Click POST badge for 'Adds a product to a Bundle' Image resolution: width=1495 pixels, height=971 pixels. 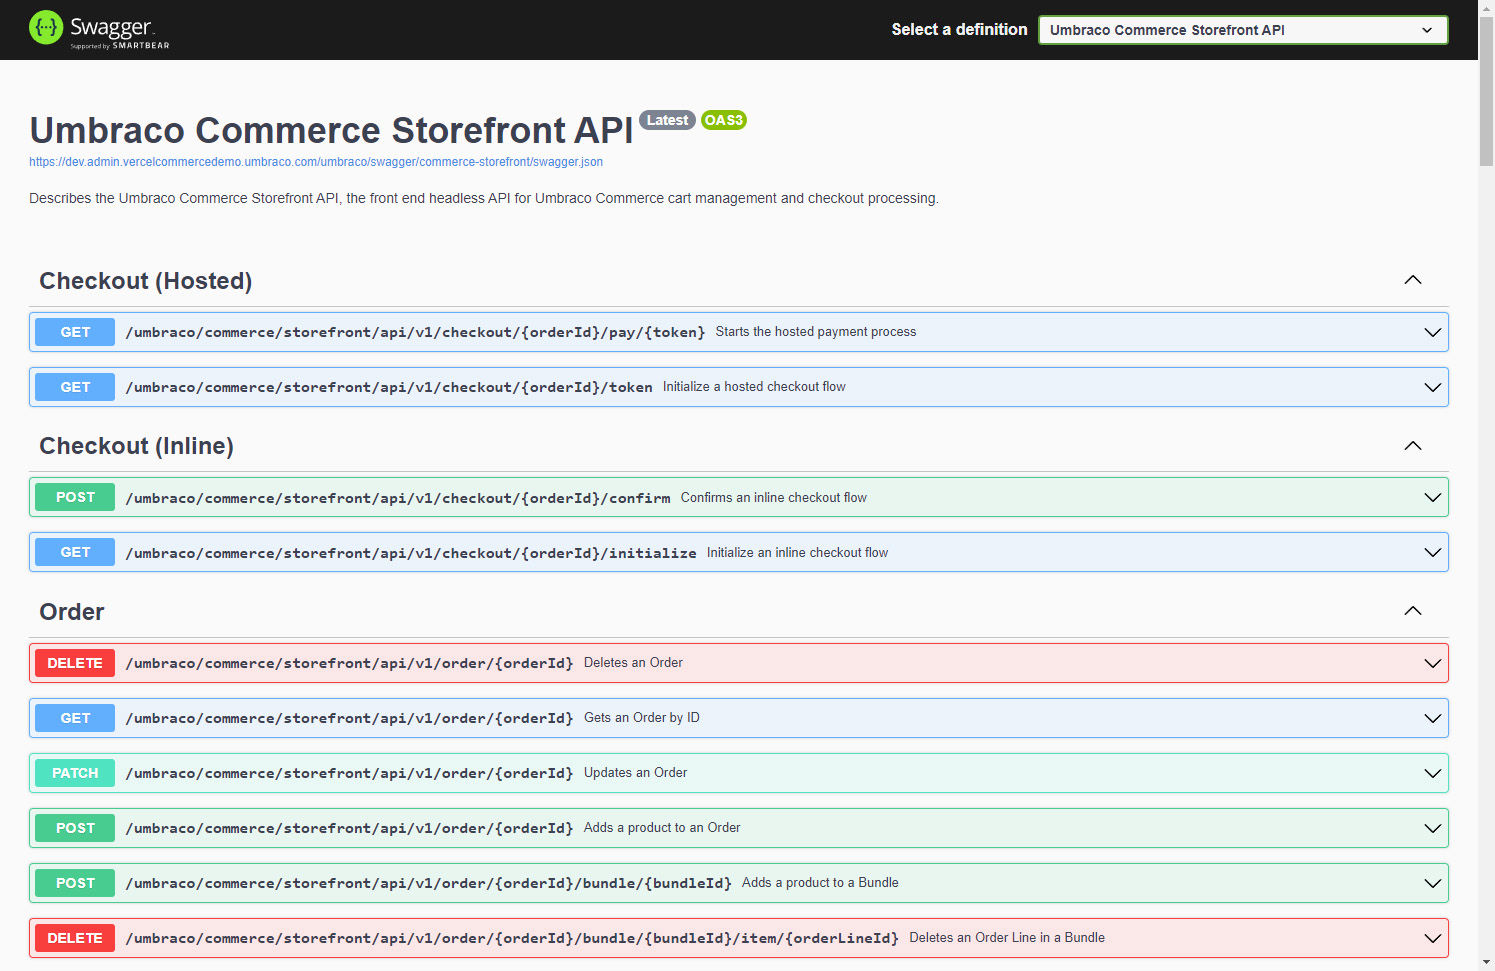(x=75, y=883)
